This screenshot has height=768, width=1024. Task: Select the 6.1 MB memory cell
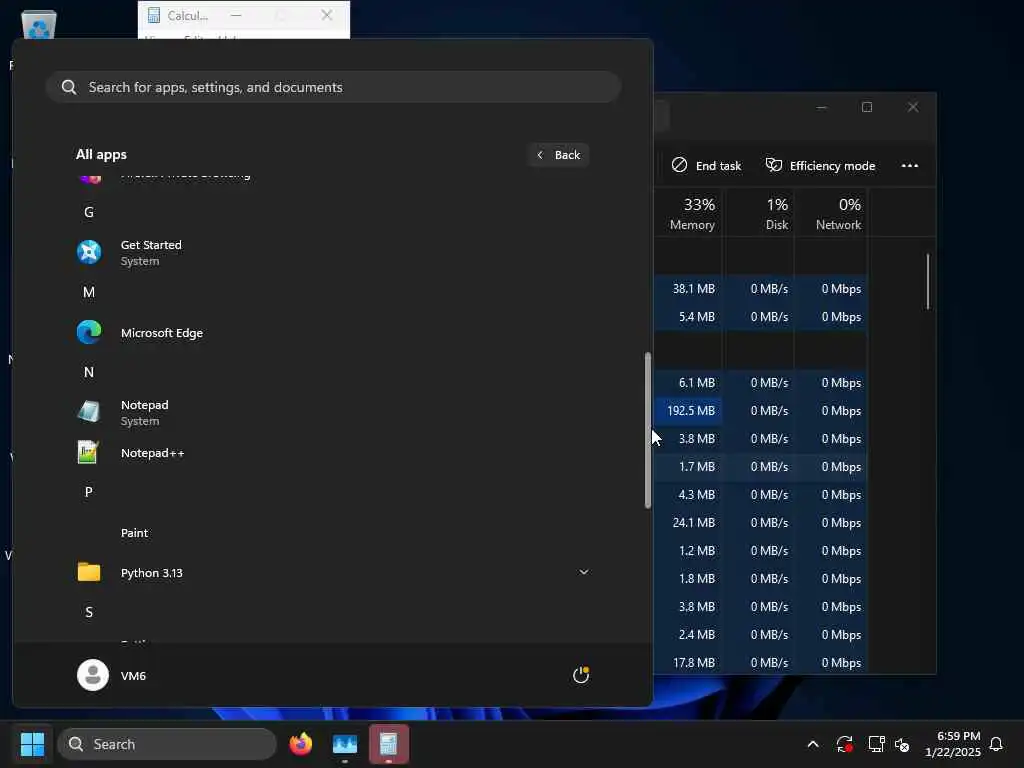pyautogui.click(x=688, y=383)
